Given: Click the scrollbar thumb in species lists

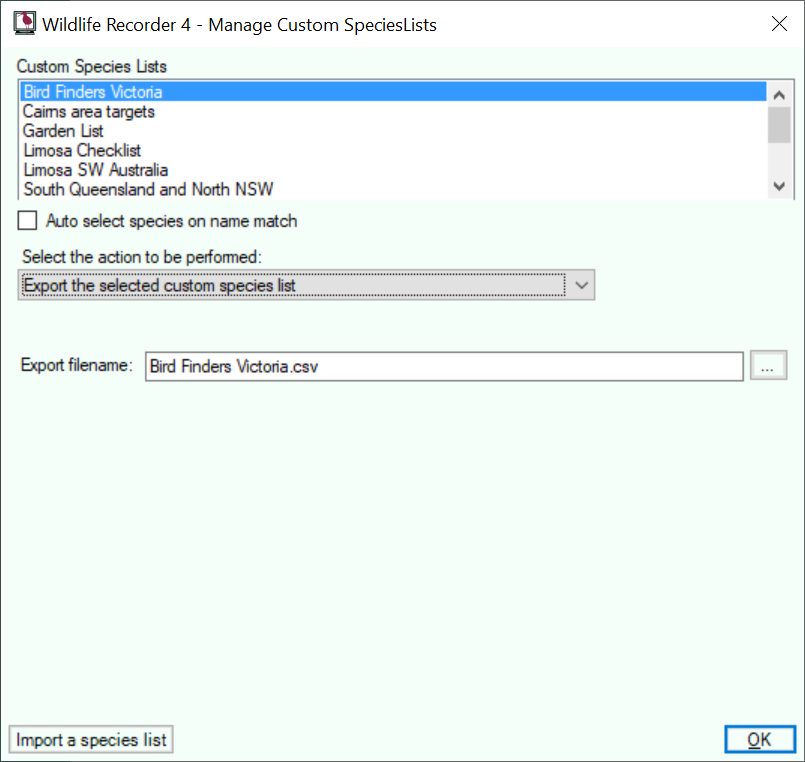Looking at the screenshot, I should [779, 125].
